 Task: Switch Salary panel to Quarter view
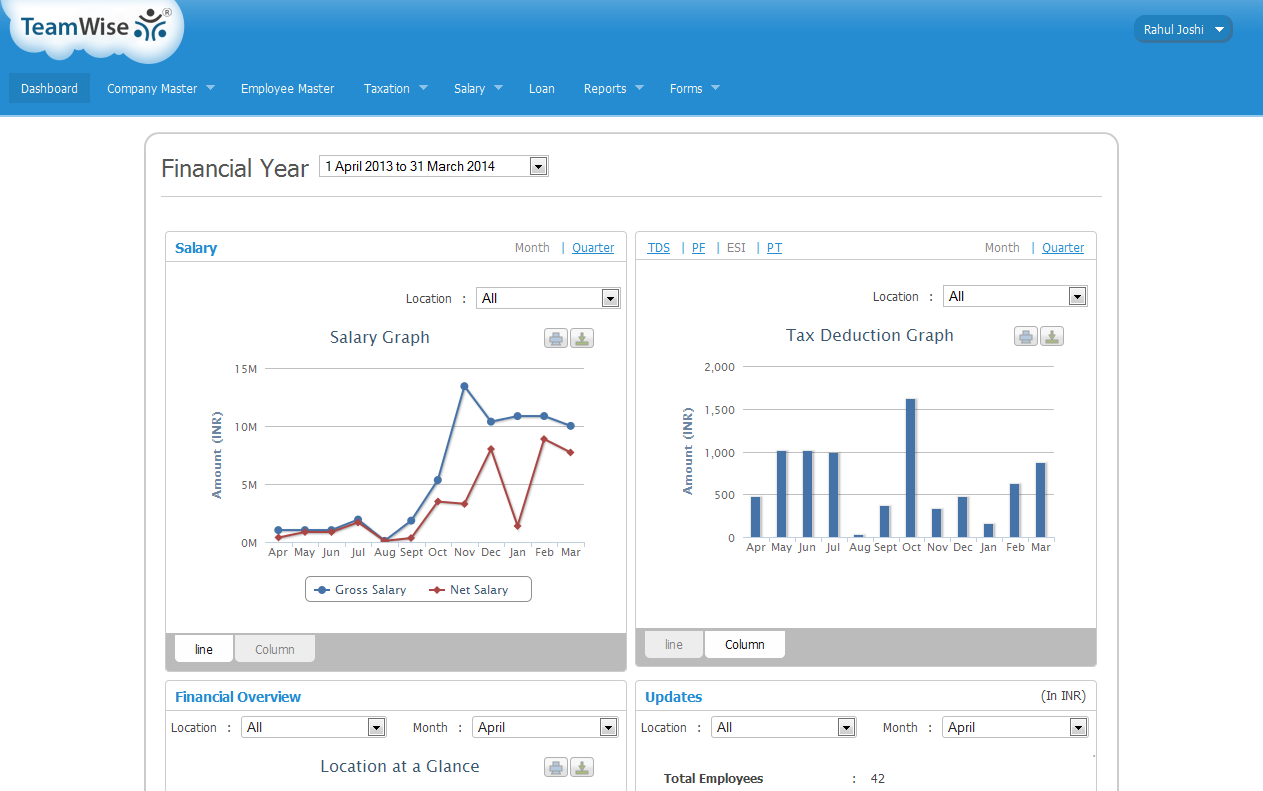coord(593,248)
